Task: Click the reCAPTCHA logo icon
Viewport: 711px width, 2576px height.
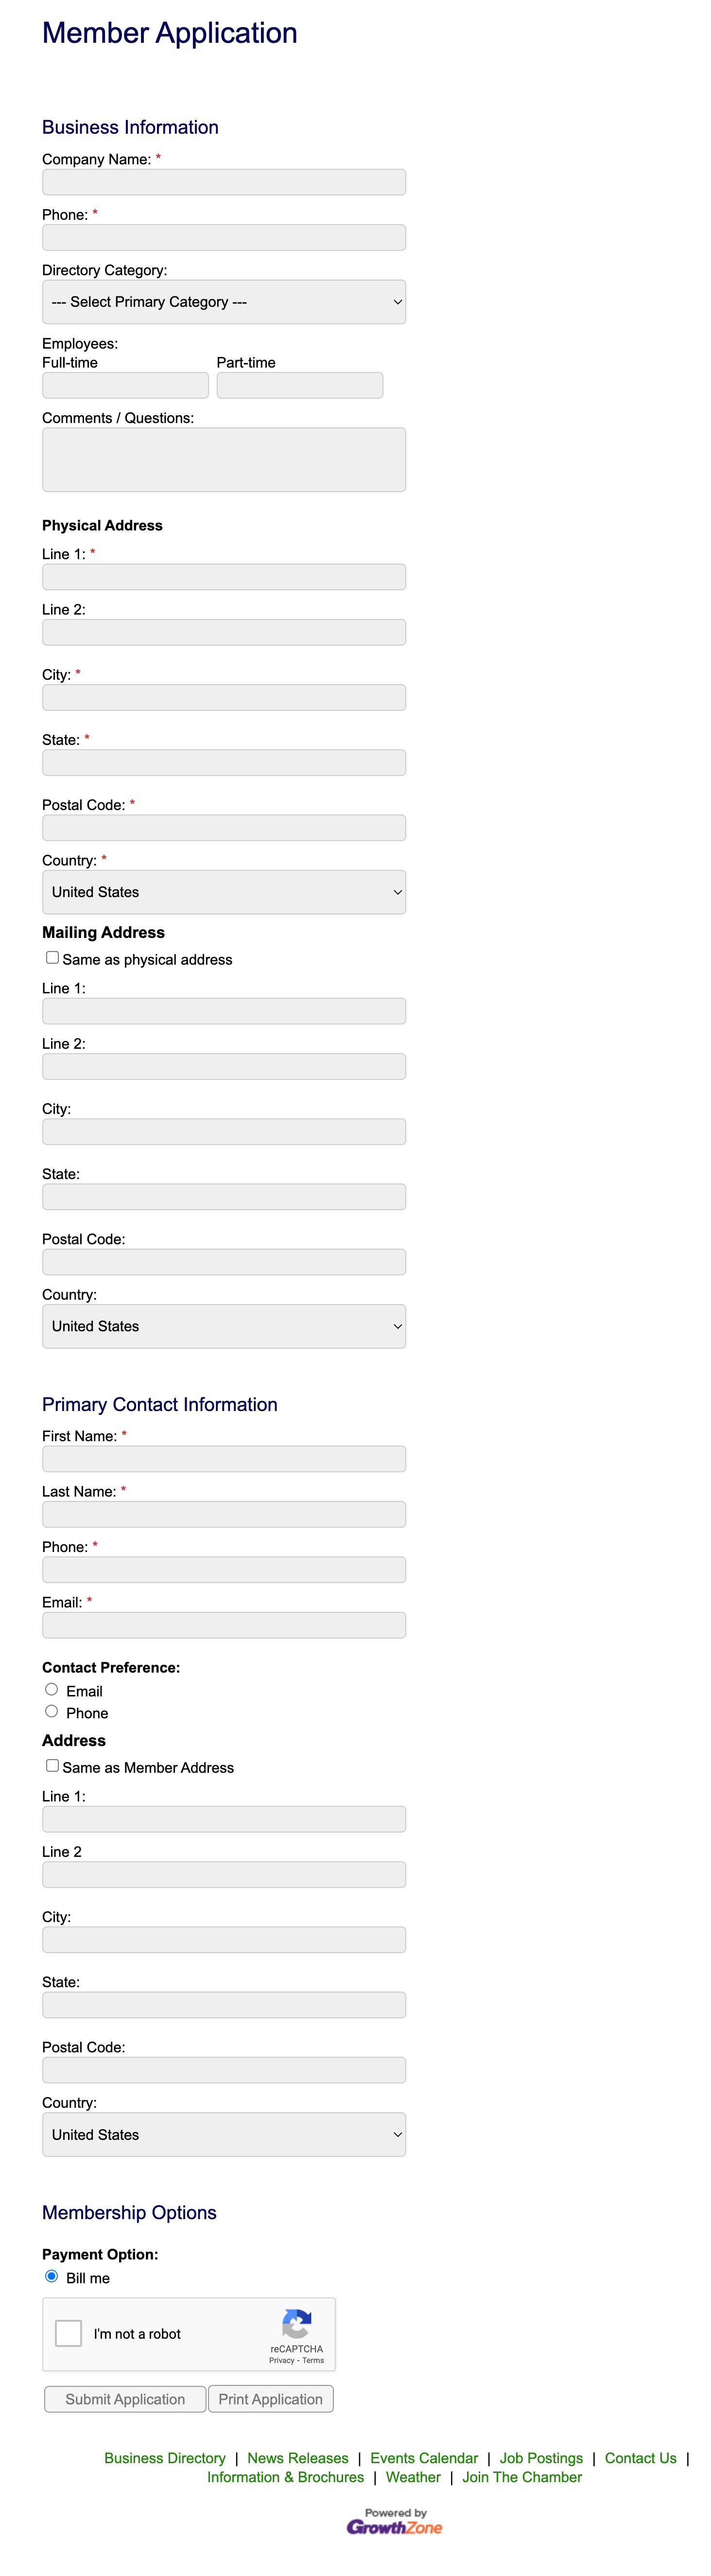Action: click(296, 2324)
